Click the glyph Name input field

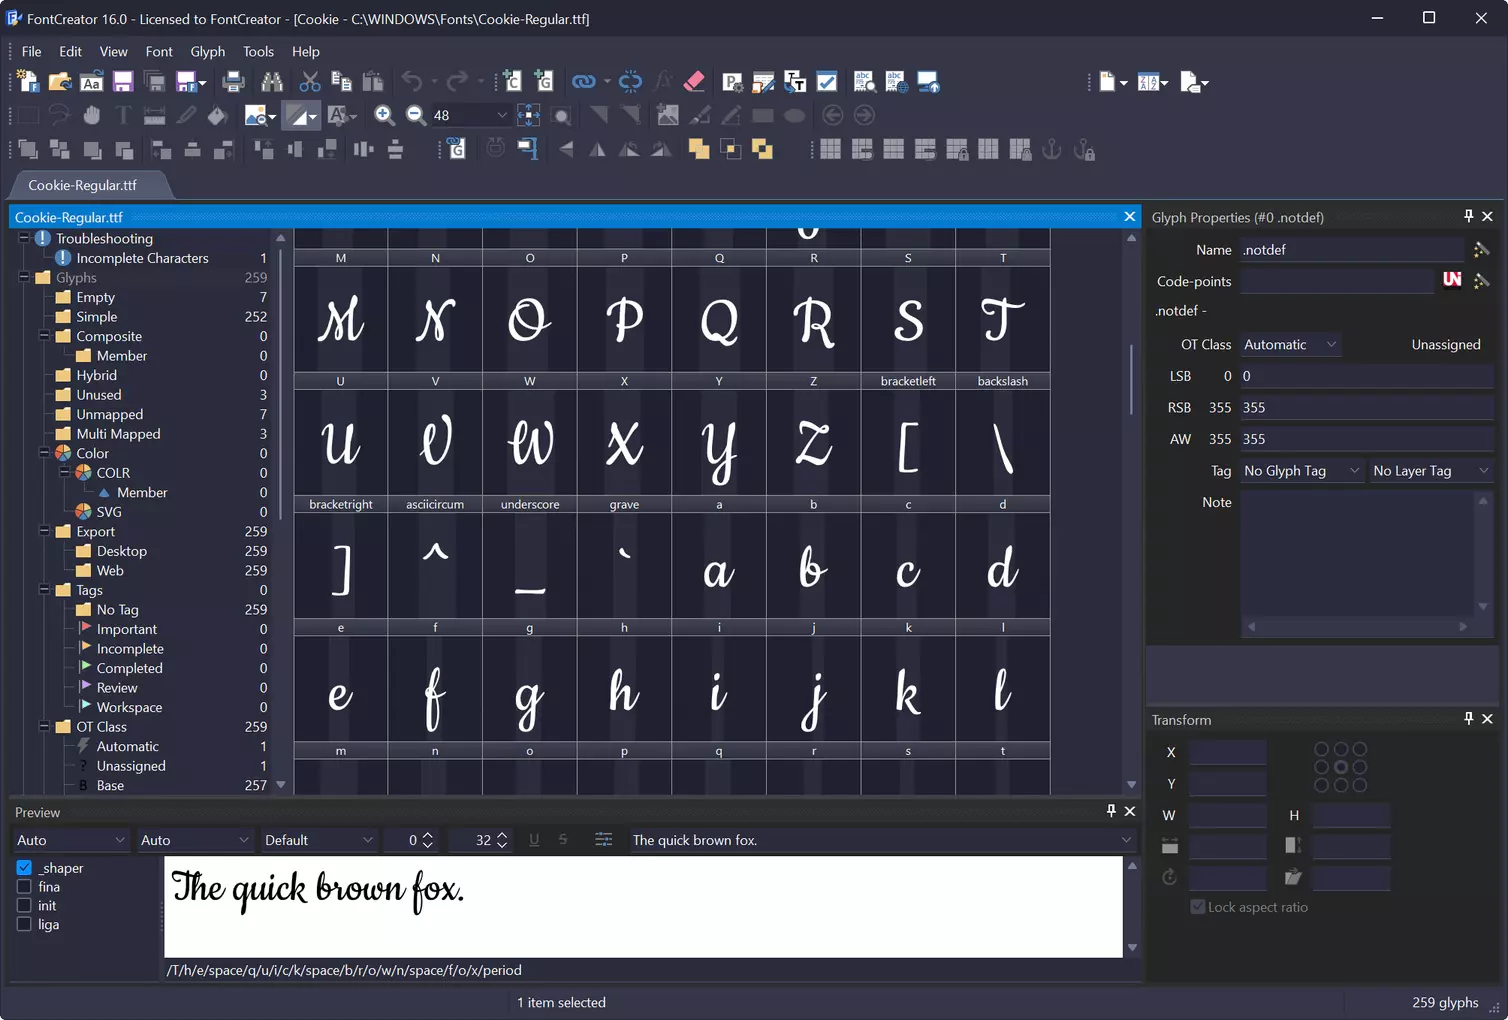1352,249
